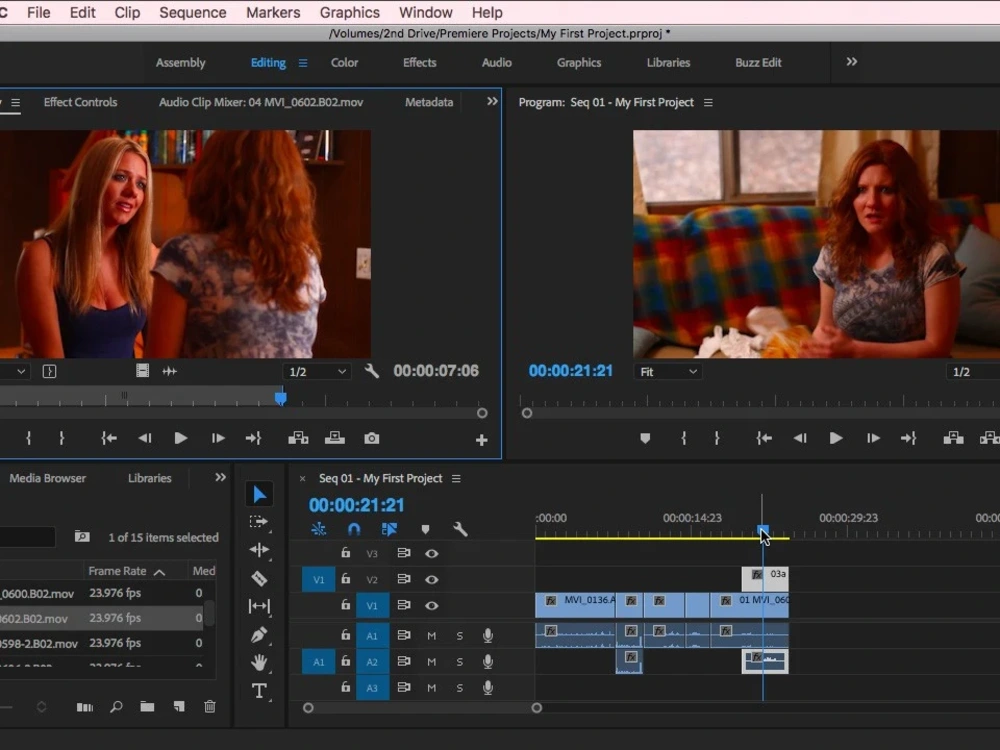The image size is (1000, 750).
Task: Toggle Linked Selection in timeline
Action: tap(388, 529)
